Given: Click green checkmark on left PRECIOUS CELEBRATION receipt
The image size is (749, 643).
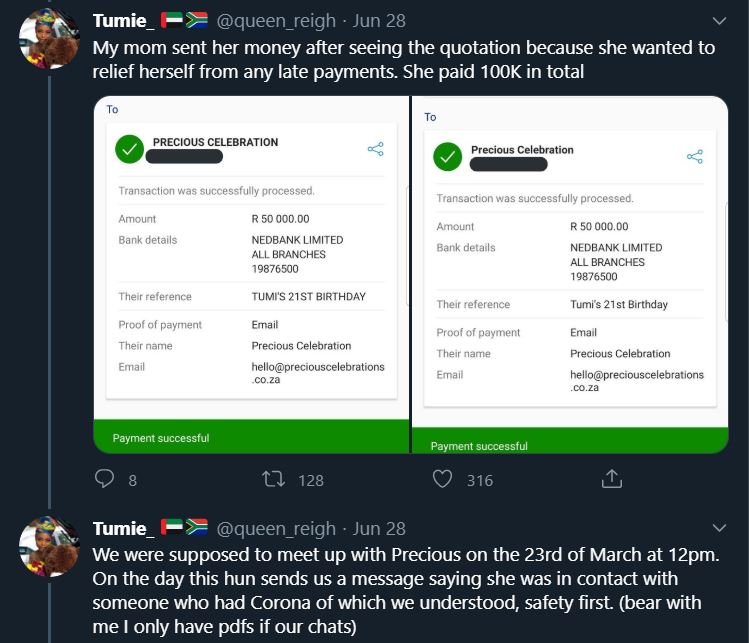Looking at the screenshot, I should click(129, 149).
